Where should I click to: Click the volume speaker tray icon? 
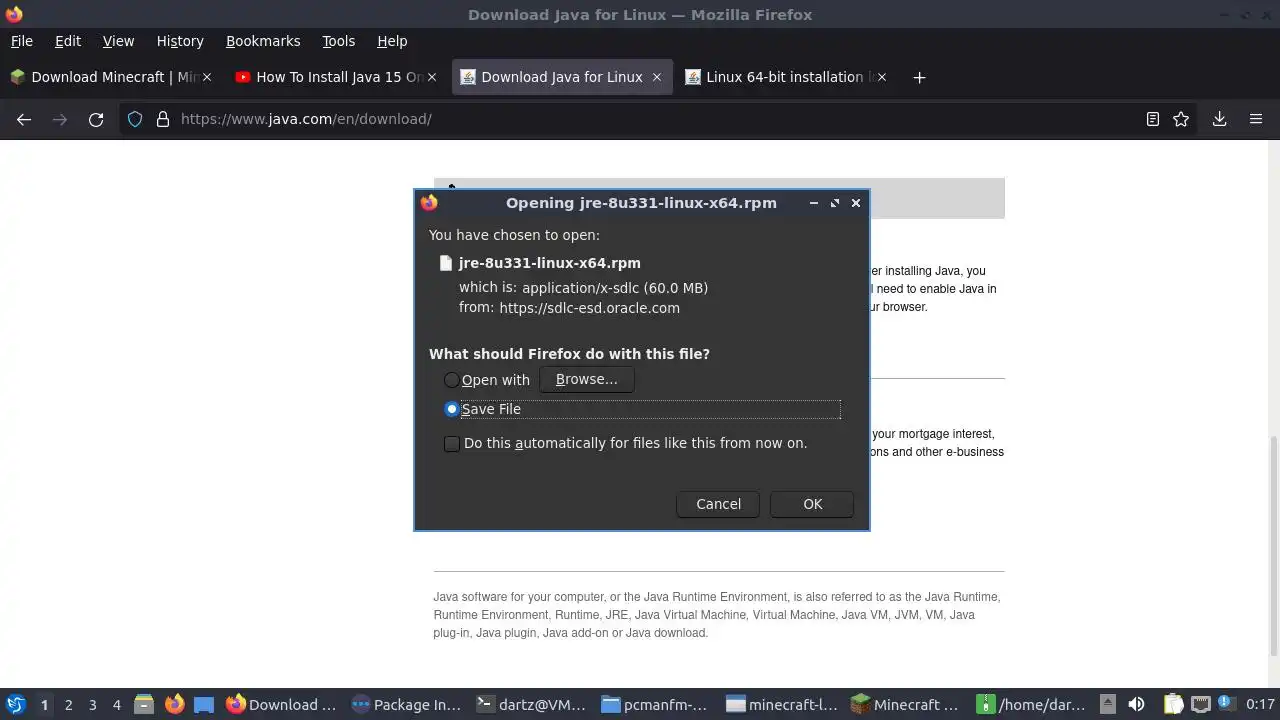(x=1136, y=704)
